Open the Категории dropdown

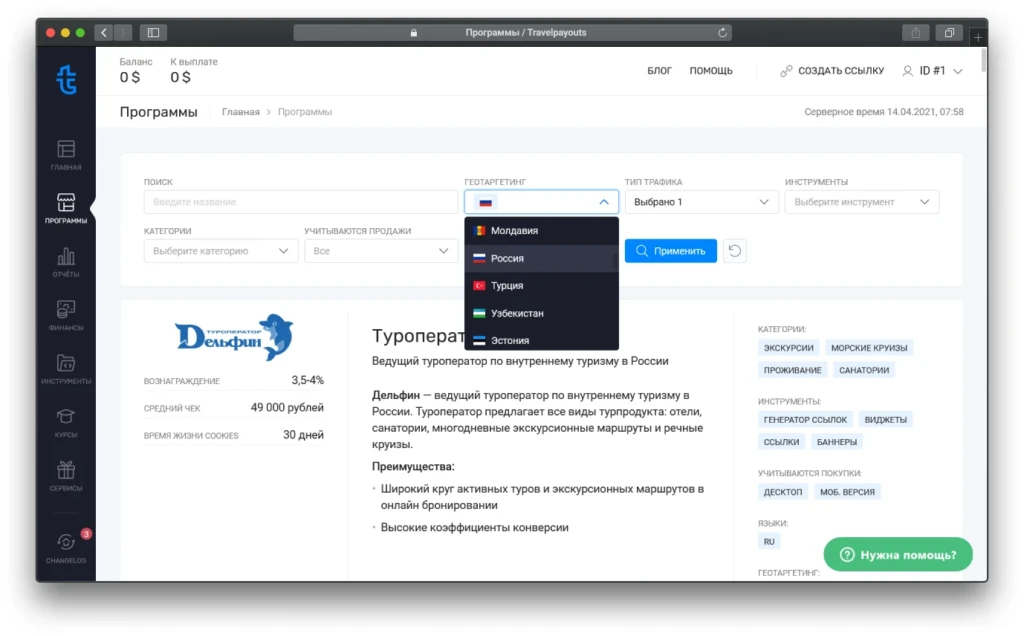(221, 251)
